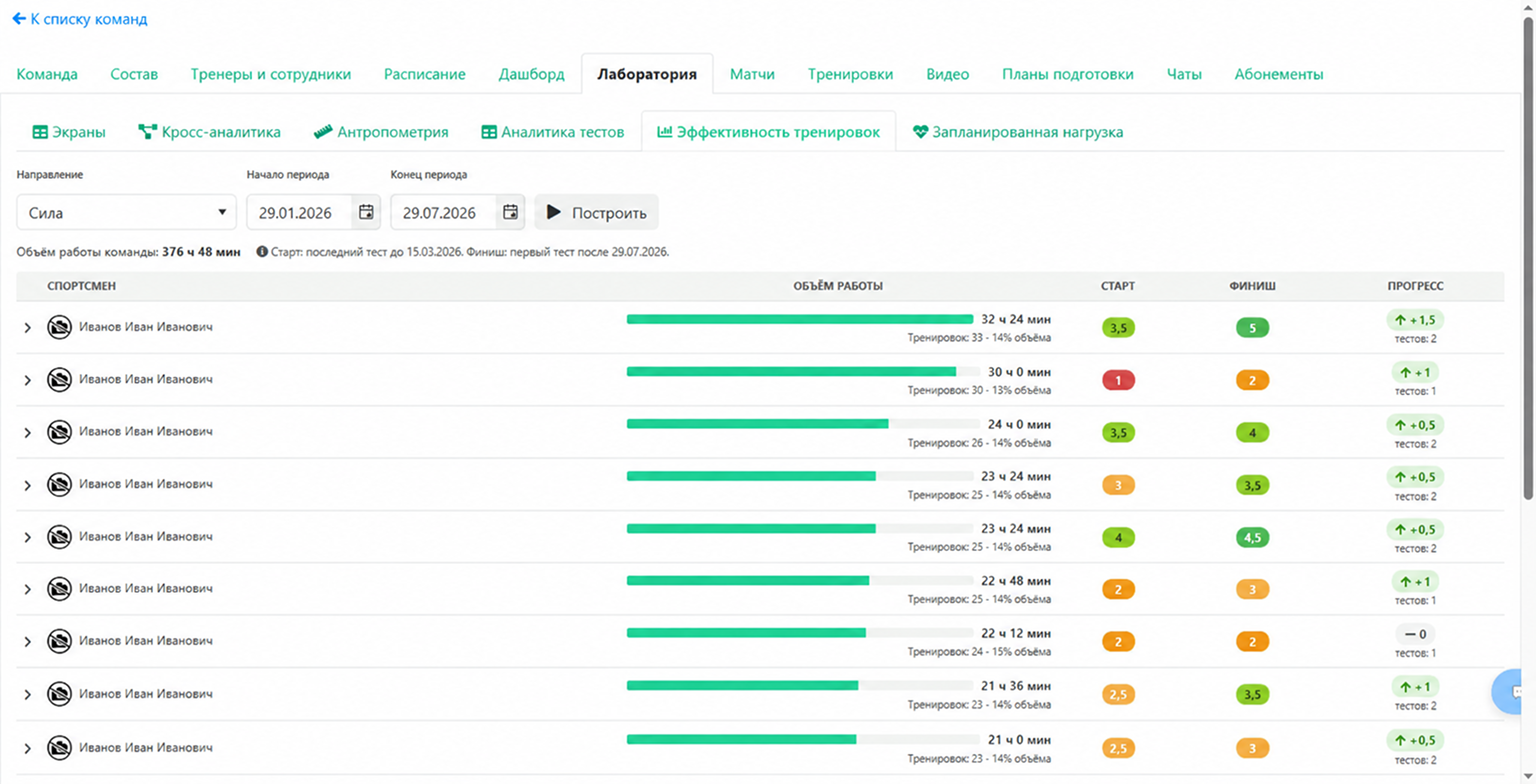The width and height of the screenshot is (1536, 784).
Task: Click the Построить button
Action: pyautogui.click(x=597, y=212)
